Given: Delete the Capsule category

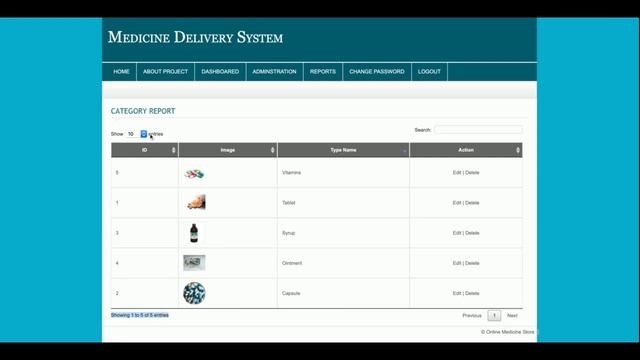Looking at the screenshot, I should (x=472, y=293).
